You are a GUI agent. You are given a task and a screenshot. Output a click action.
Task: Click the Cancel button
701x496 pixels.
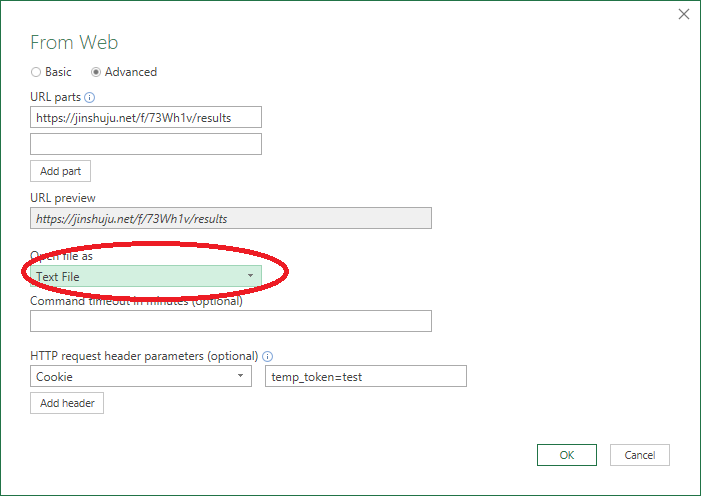click(640, 455)
